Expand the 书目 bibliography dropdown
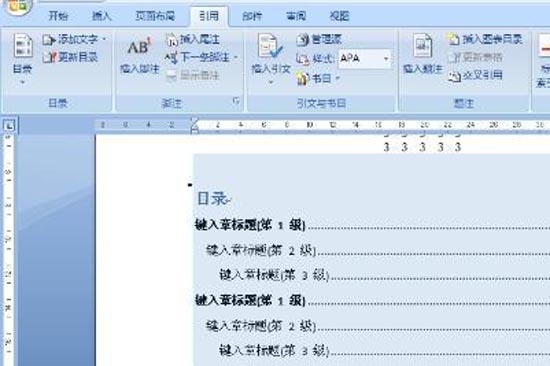This screenshot has height=366, width=550. pyautogui.click(x=338, y=78)
